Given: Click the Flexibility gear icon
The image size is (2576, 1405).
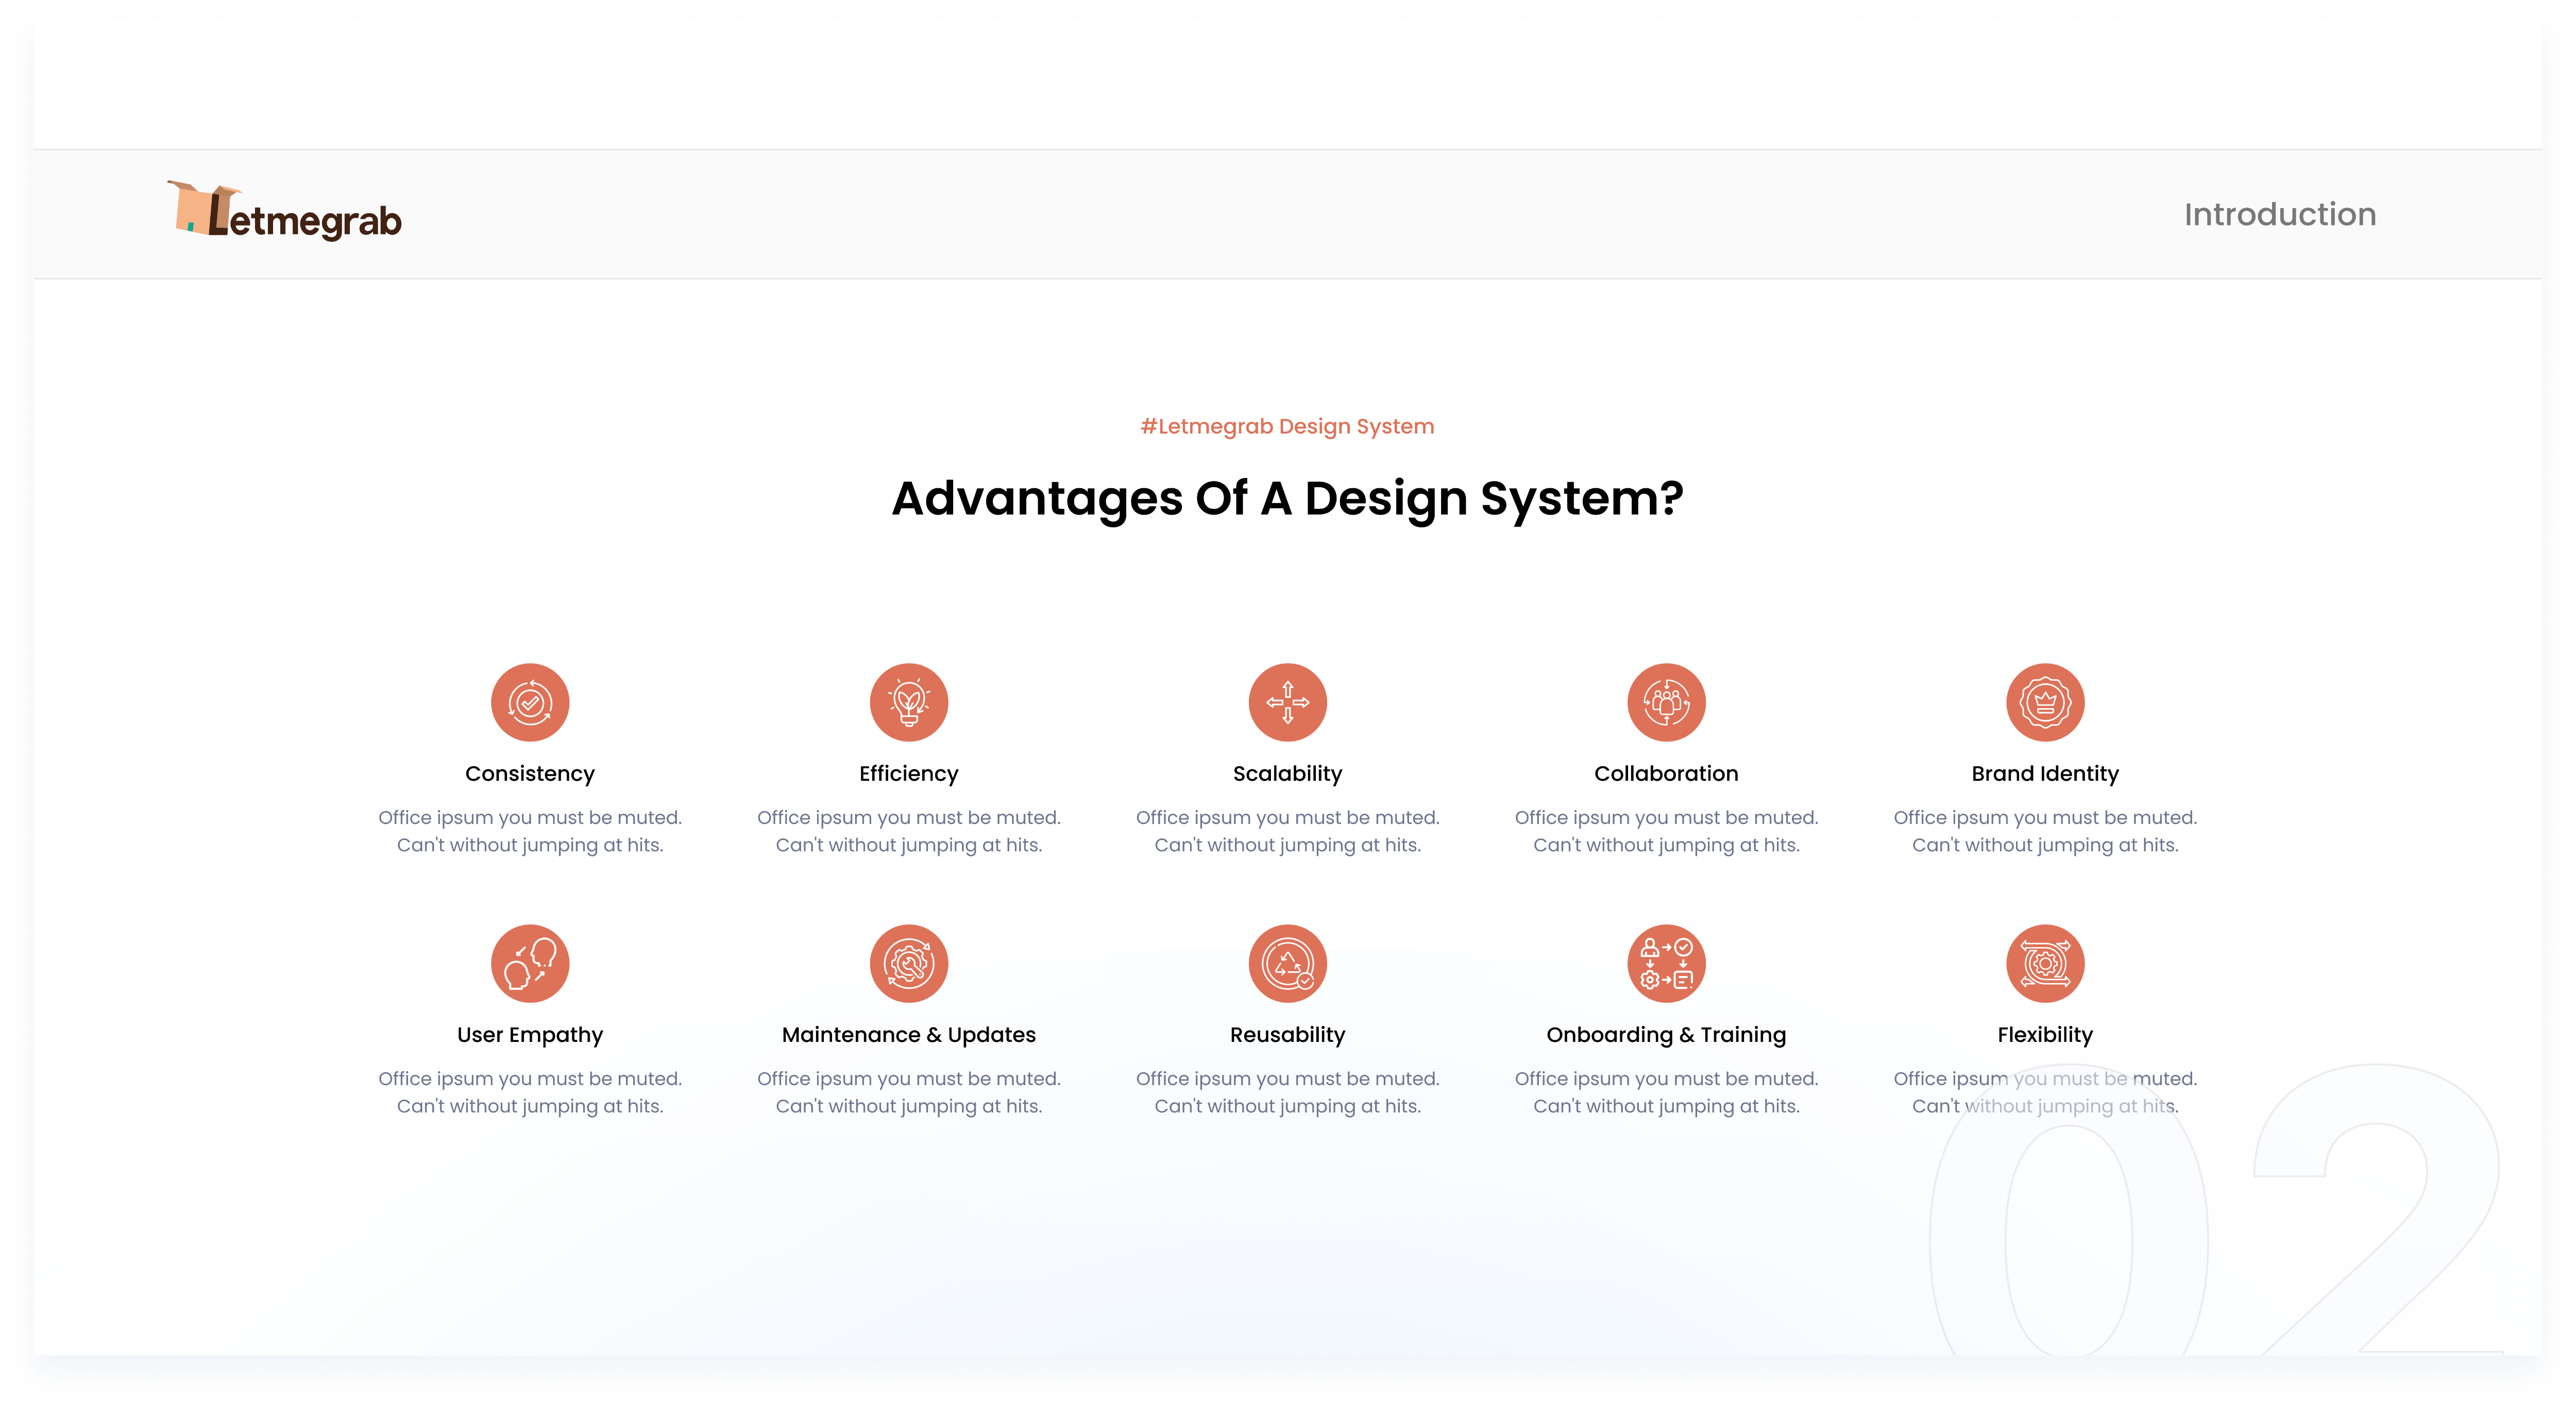Looking at the screenshot, I should click(x=2045, y=963).
